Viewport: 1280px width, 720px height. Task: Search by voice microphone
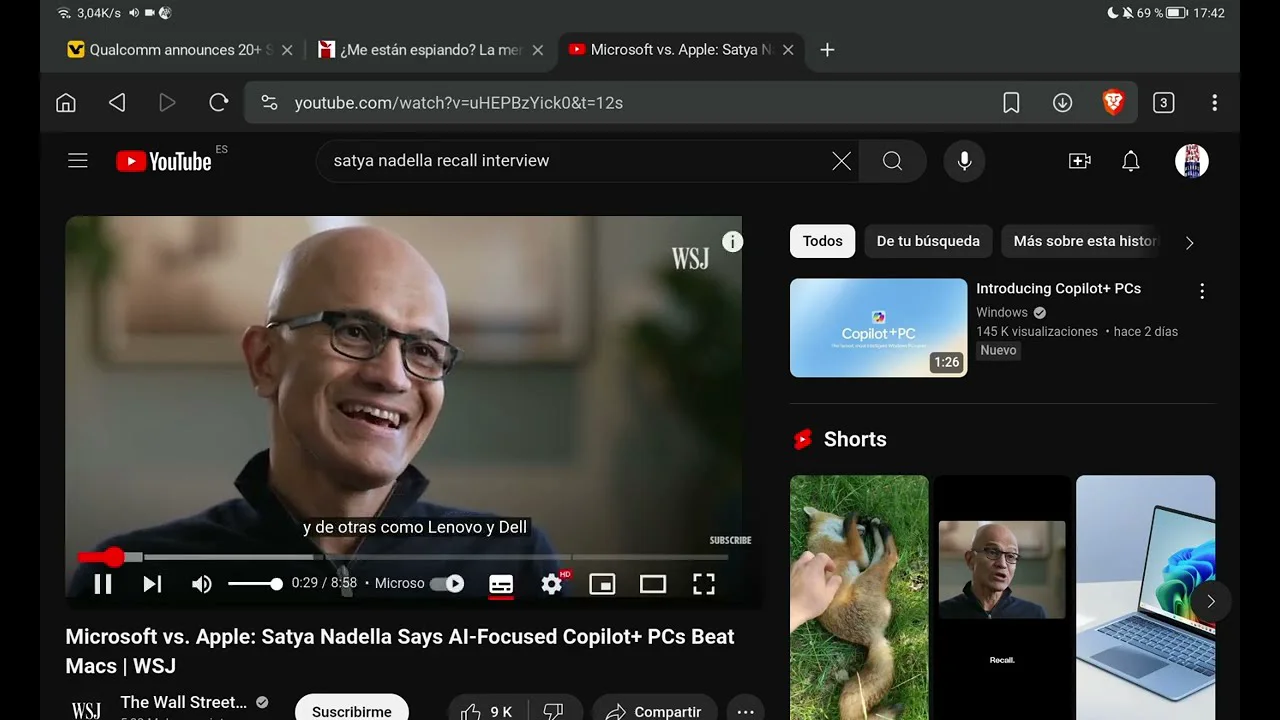(964, 161)
